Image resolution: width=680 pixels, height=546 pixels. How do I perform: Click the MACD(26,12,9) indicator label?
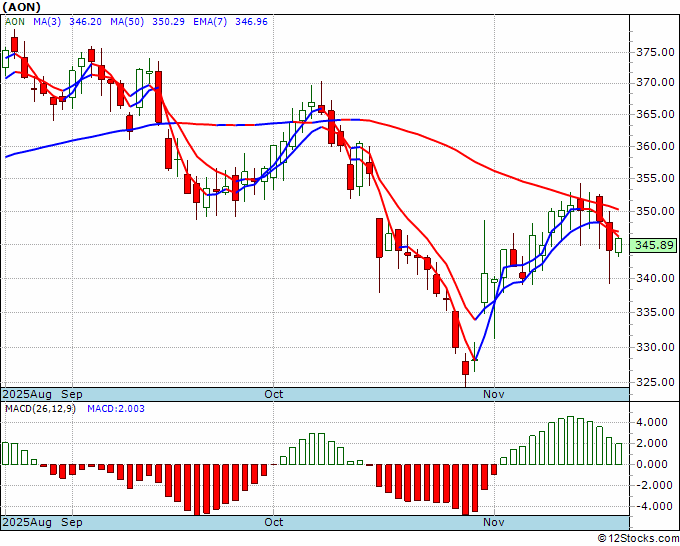click(40, 409)
